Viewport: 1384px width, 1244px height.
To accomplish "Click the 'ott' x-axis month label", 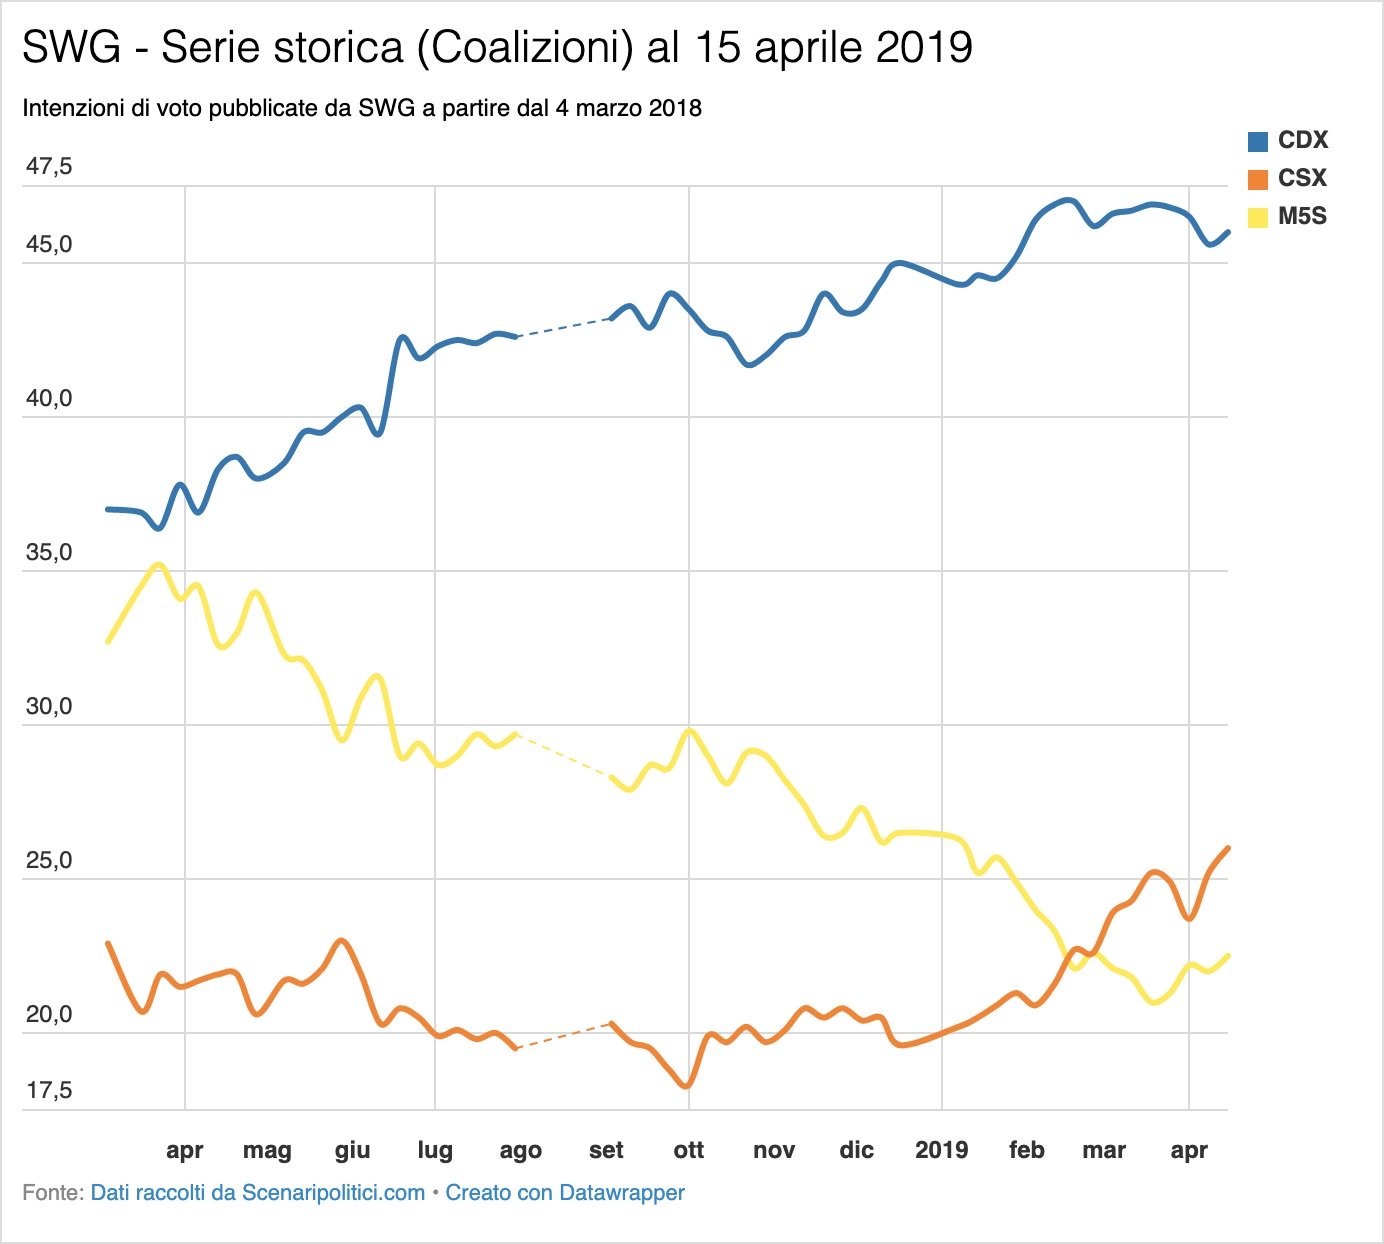I will pyautogui.click(x=689, y=1150).
